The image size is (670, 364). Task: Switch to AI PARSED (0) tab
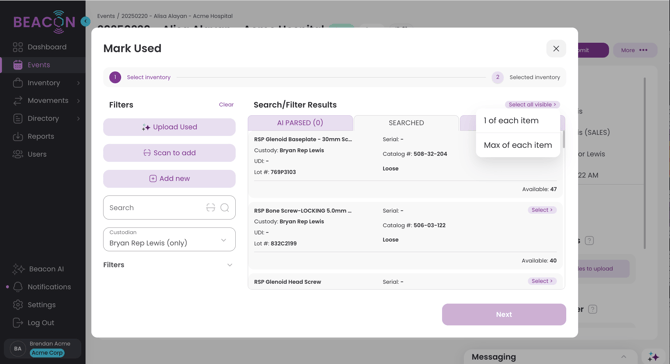300,123
